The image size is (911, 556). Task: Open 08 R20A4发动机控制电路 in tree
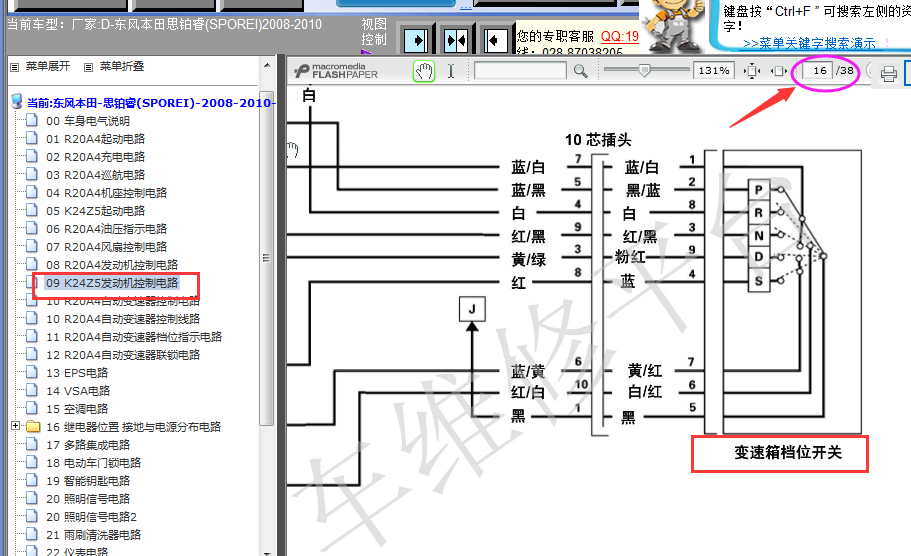pos(112,265)
